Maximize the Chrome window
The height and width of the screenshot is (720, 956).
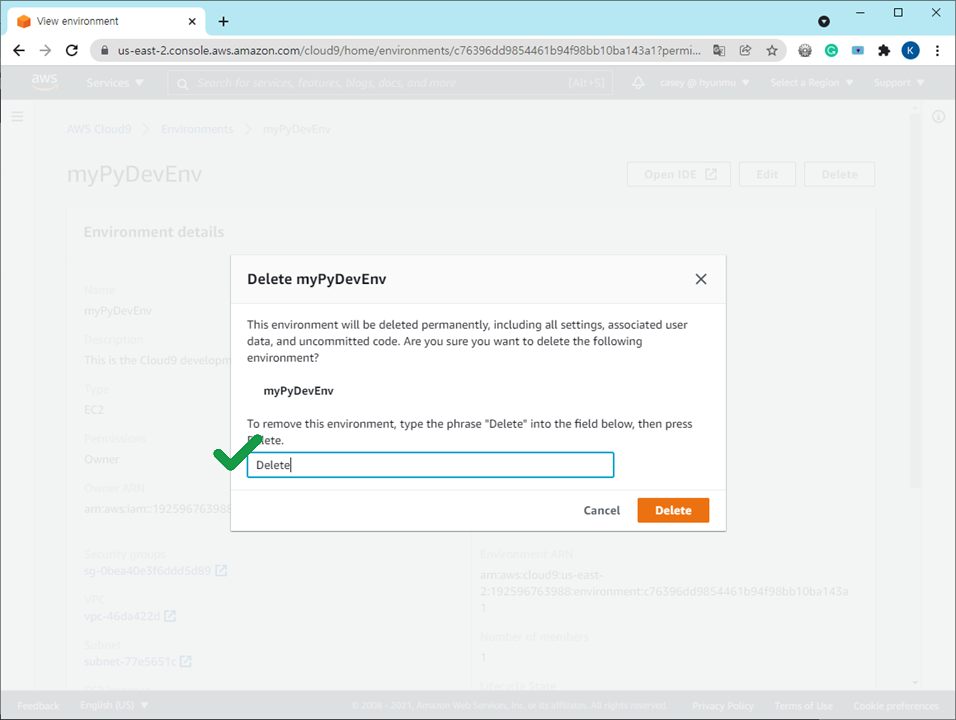coord(898,13)
